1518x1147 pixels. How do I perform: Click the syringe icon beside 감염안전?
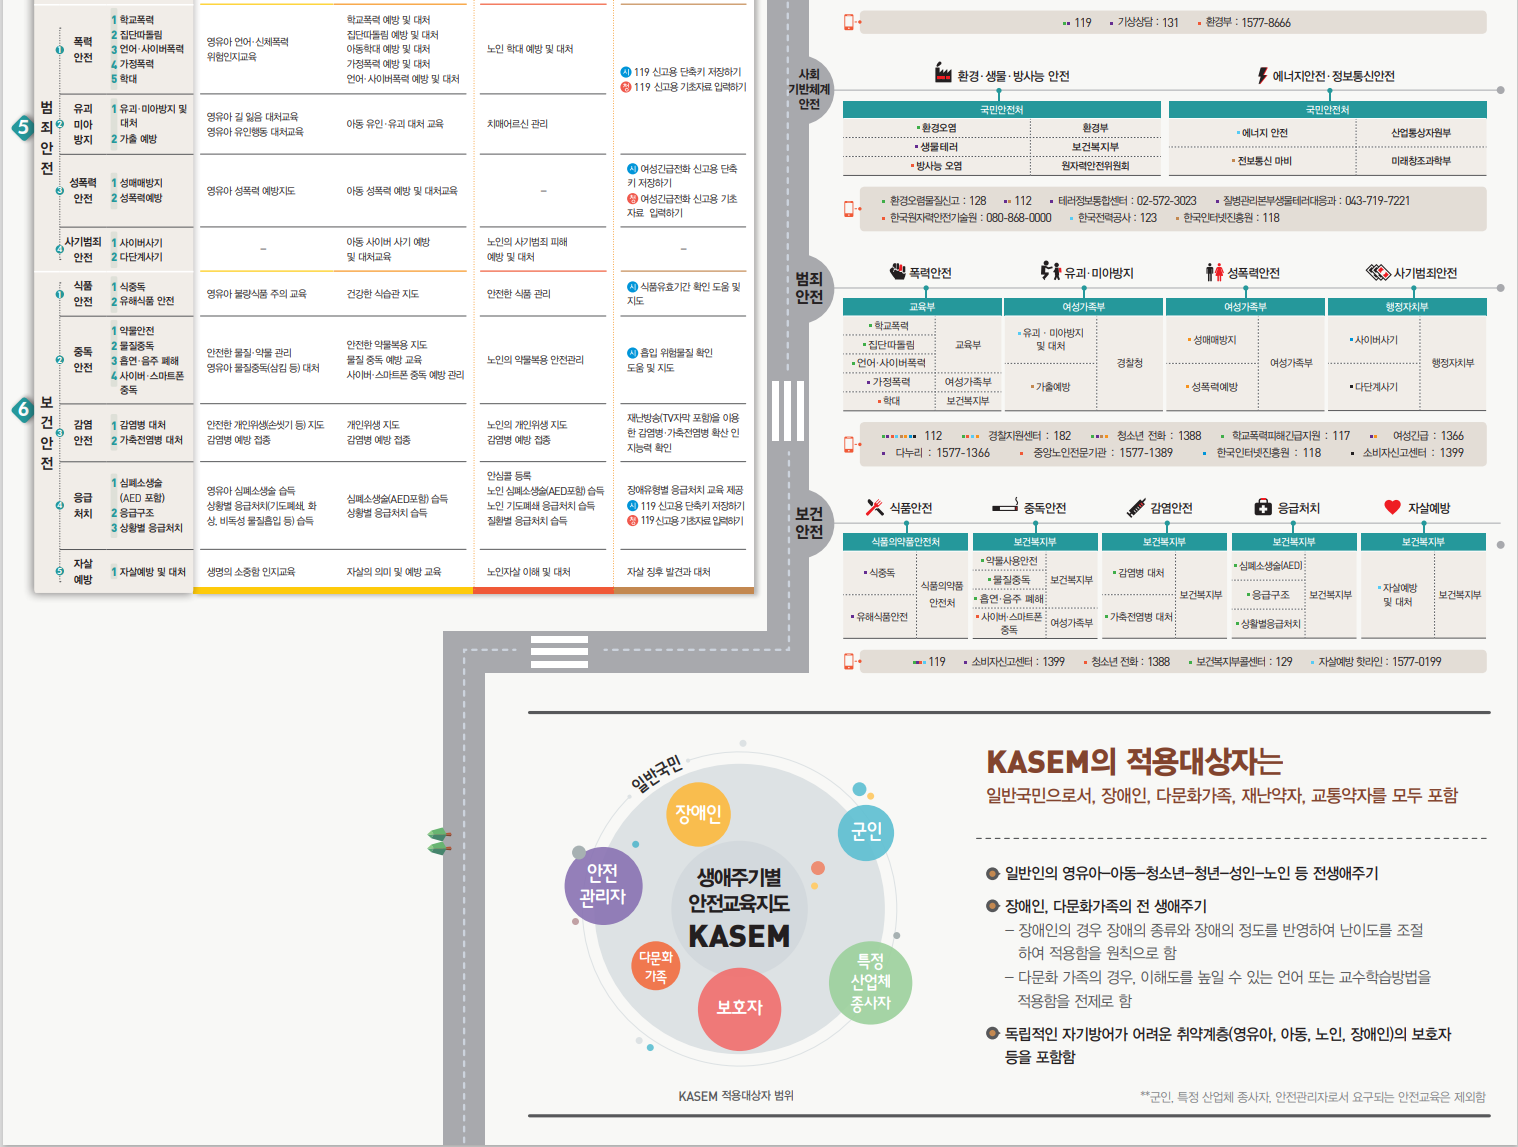click(1136, 507)
